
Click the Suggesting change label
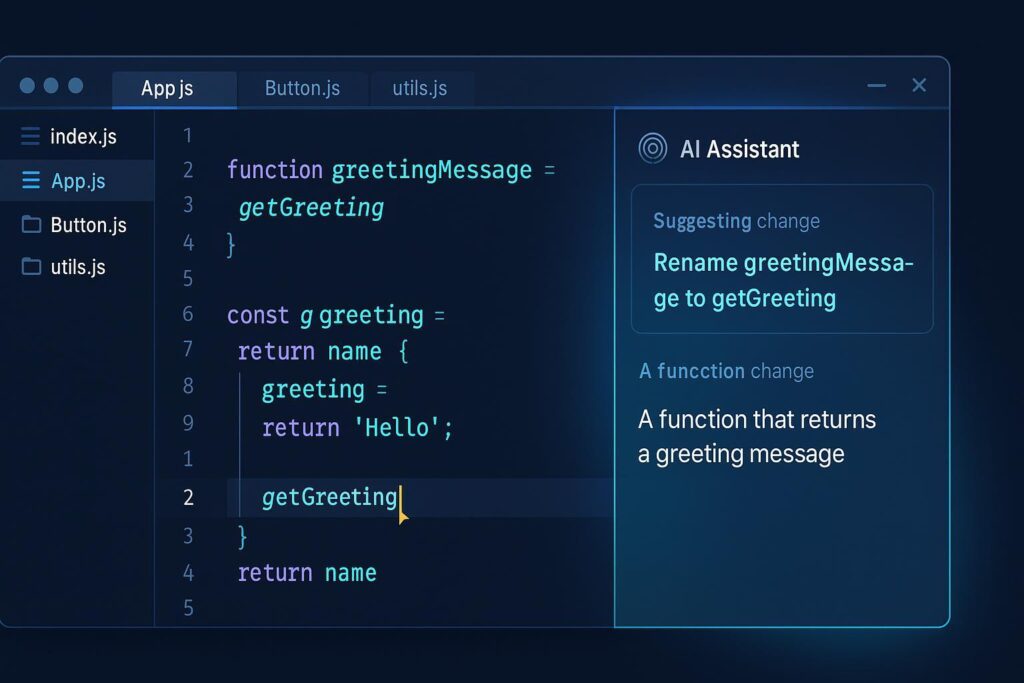pyautogui.click(x=736, y=221)
